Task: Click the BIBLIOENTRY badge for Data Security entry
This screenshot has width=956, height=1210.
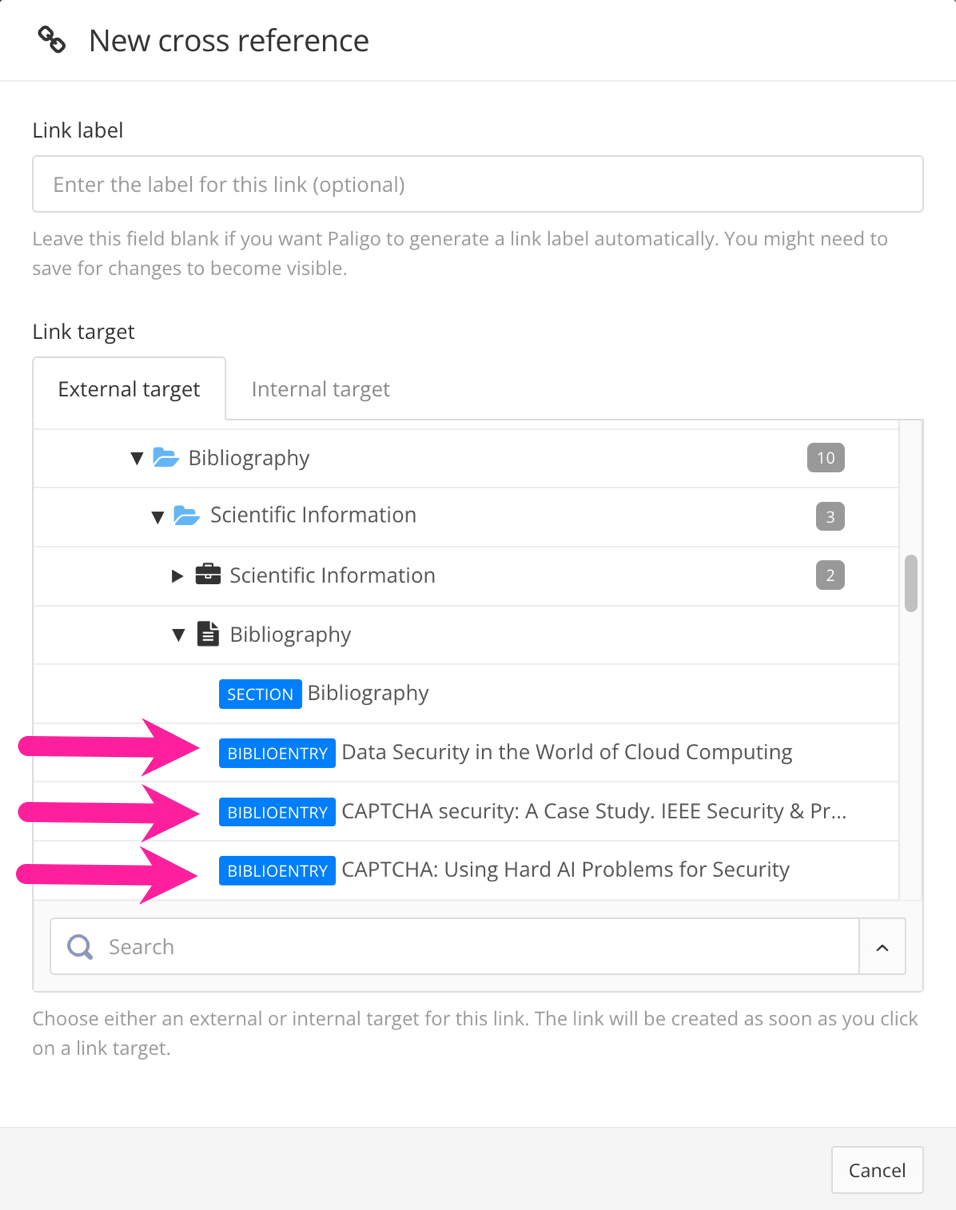Action: click(x=277, y=752)
